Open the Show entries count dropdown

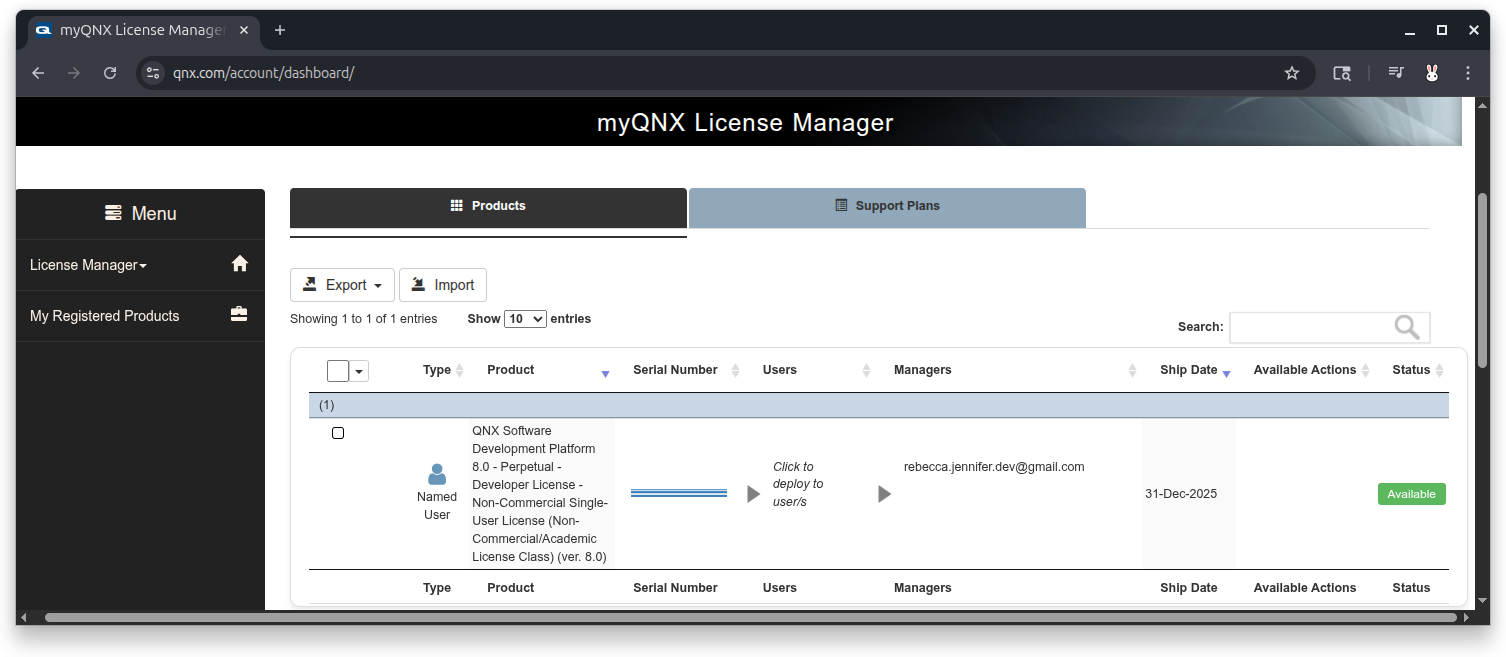525,319
